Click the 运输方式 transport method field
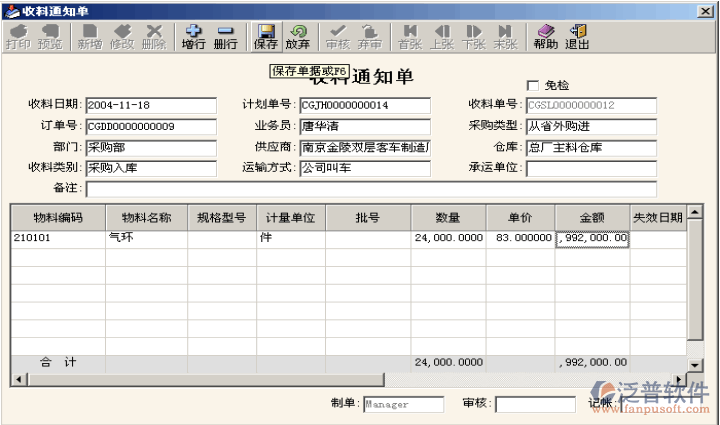 click(x=365, y=168)
